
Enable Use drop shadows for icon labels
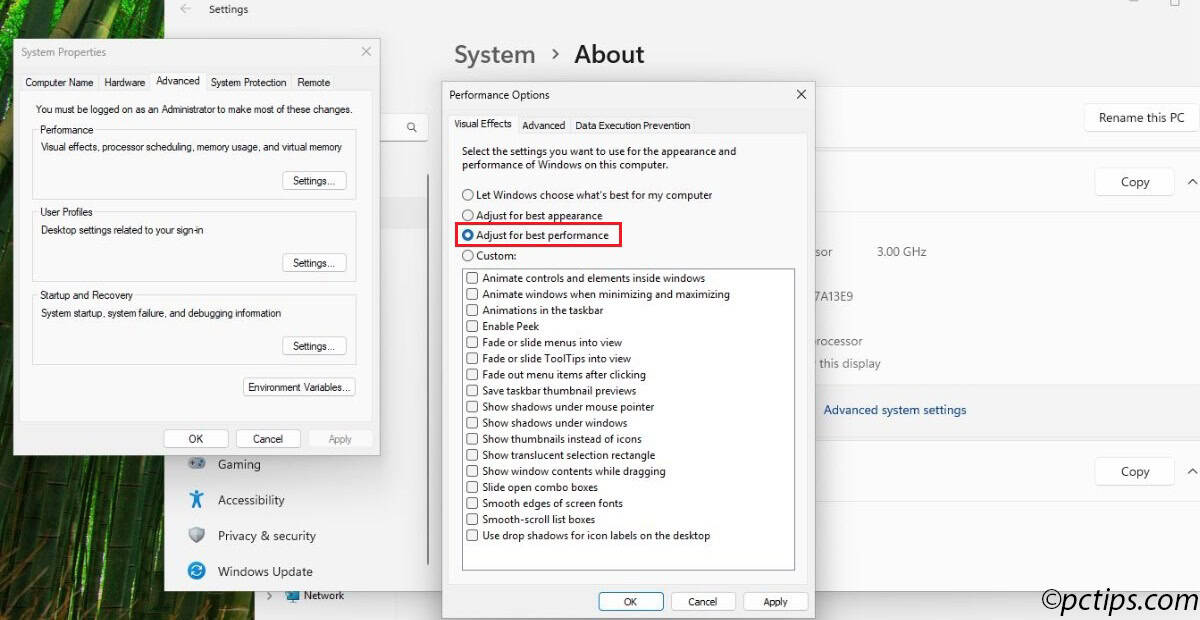point(472,535)
